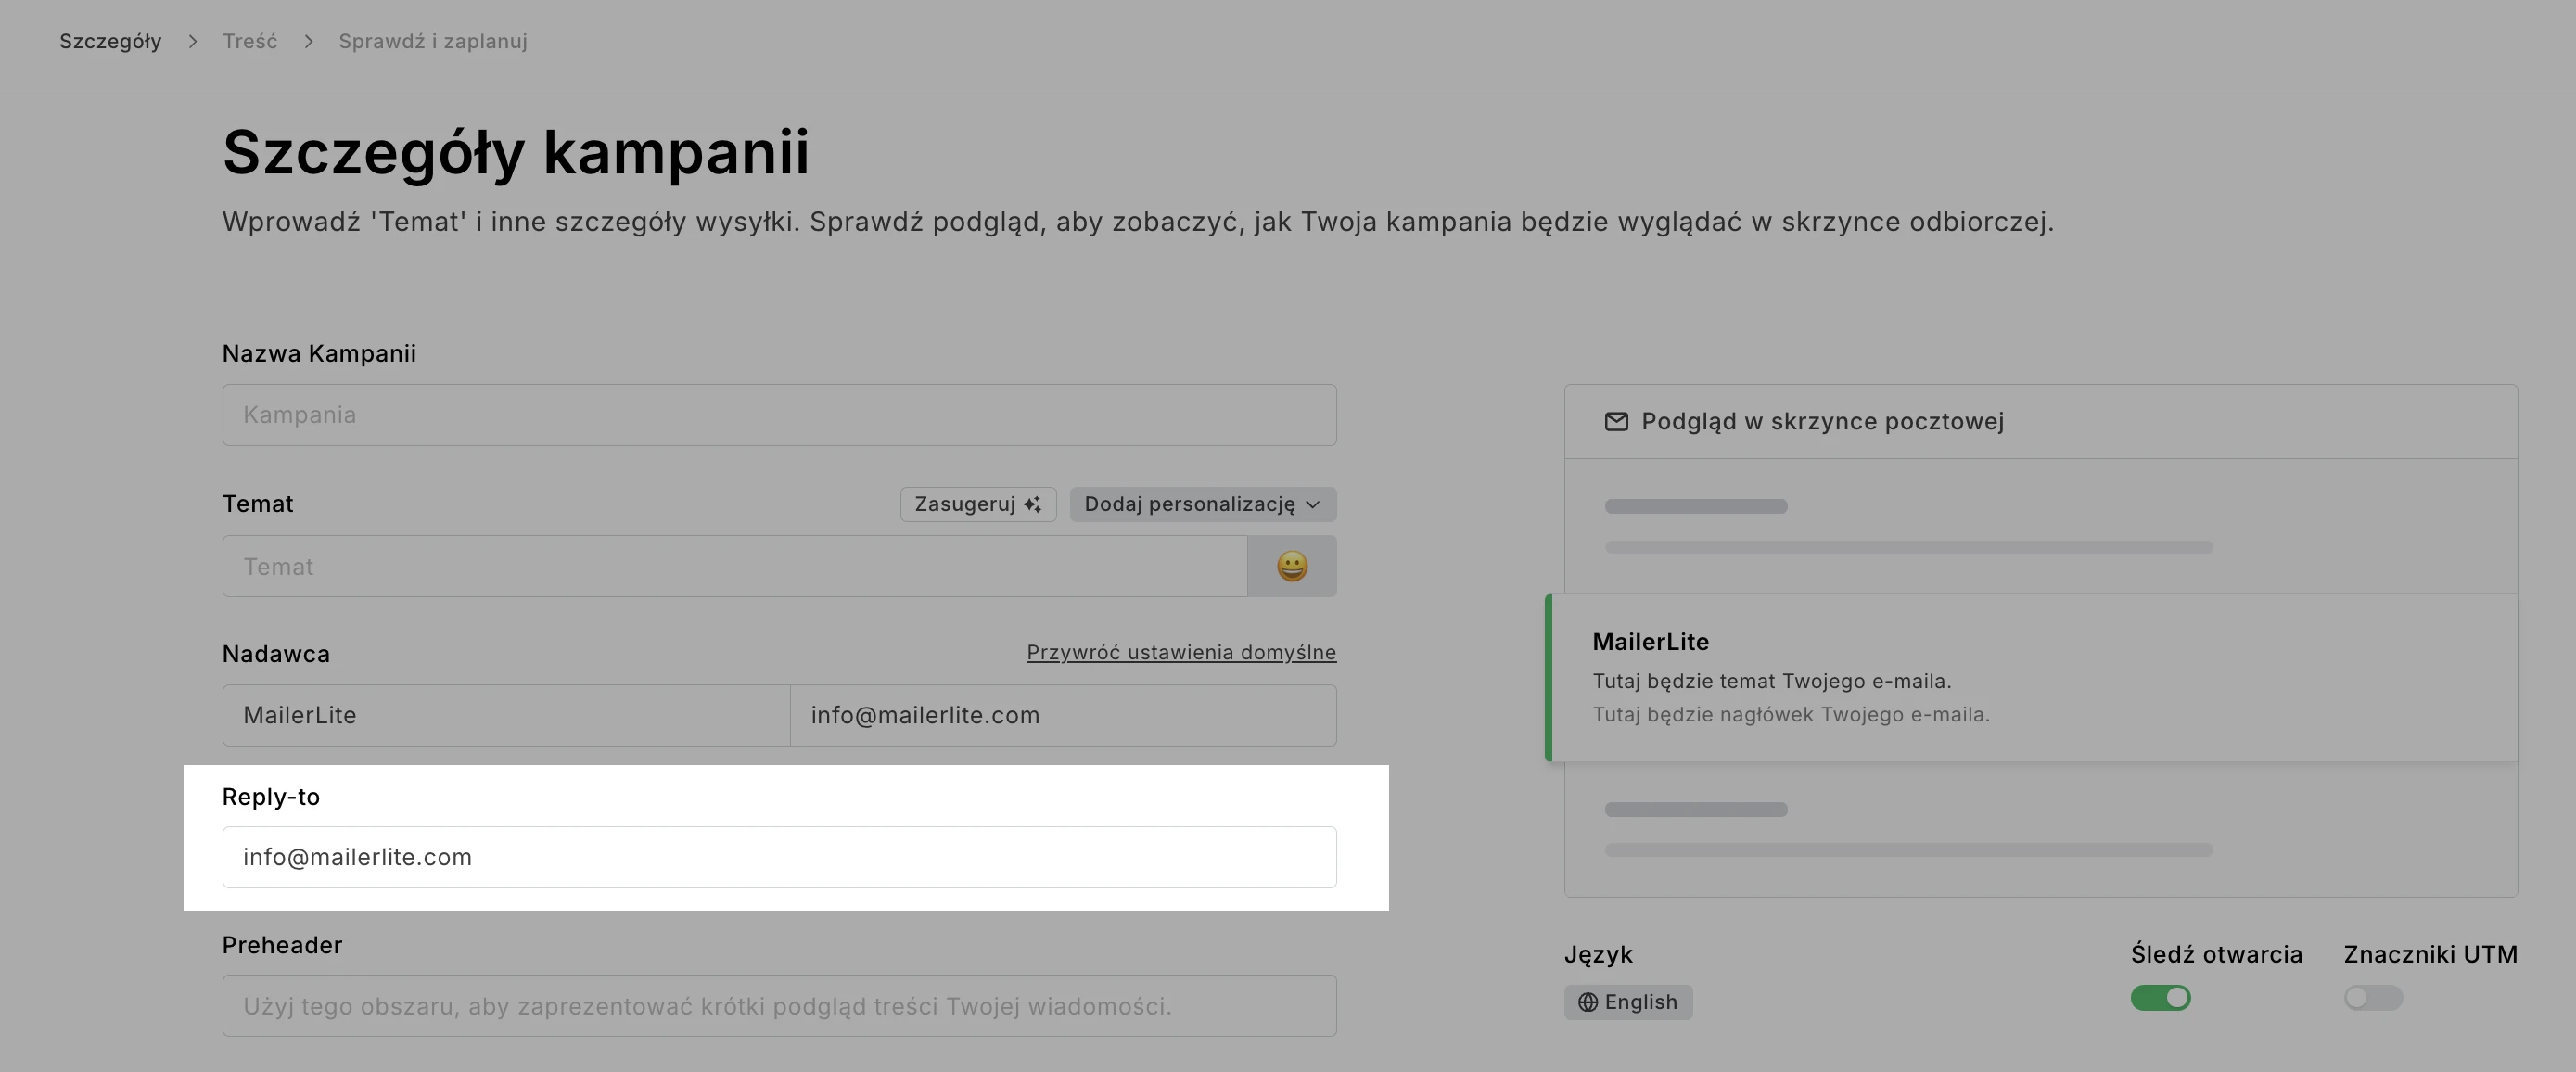Click the globe icon beside English
Image resolution: width=2576 pixels, height=1072 pixels.
(1587, 1002)
